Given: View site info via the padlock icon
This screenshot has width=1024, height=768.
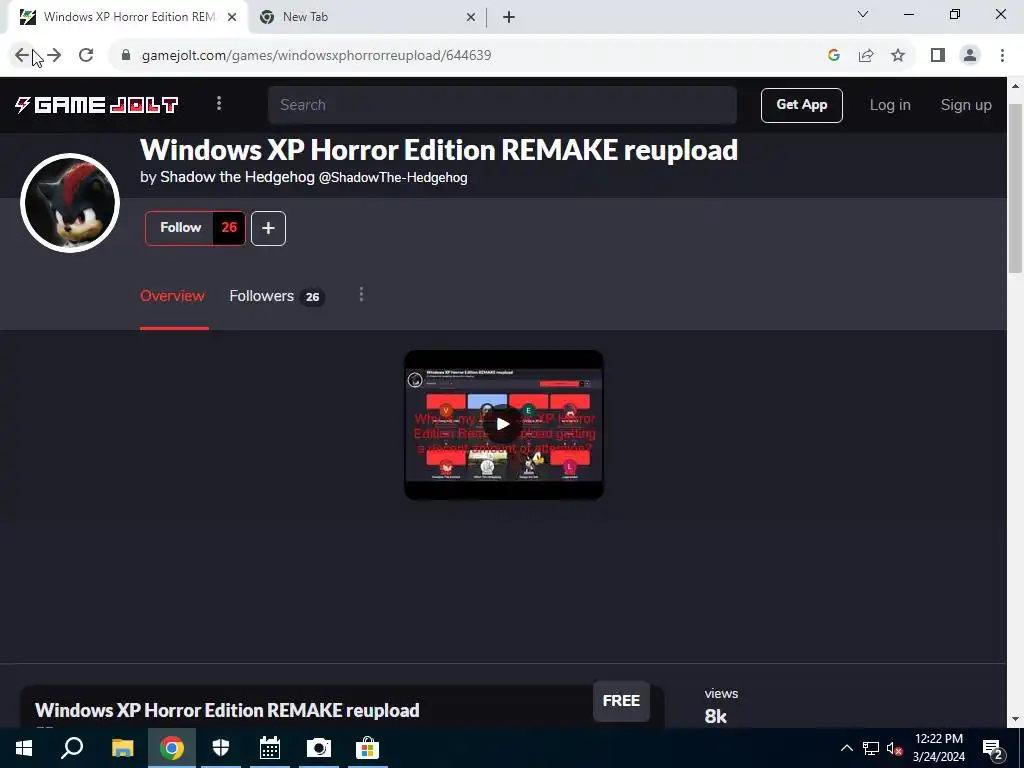Looking at the screenshot, I should pyautogui.click(x=126, y=56).
